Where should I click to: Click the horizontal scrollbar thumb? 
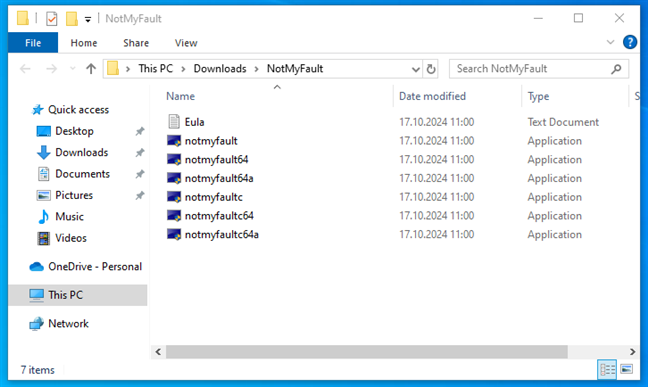(x=367, y=351)
